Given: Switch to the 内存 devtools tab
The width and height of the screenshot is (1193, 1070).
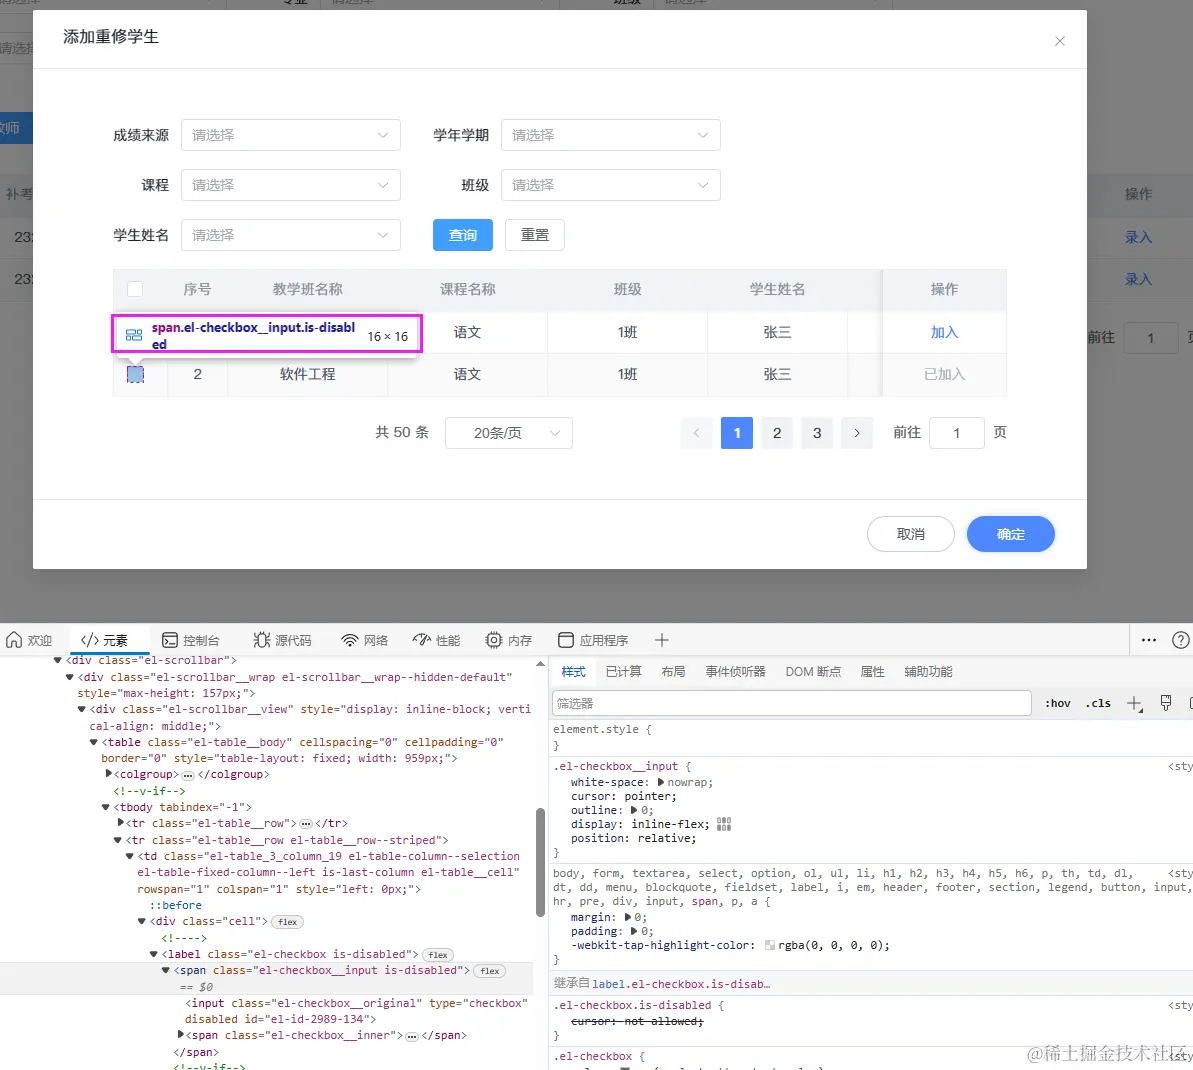Looking at the screenshot, I should 509,640.
